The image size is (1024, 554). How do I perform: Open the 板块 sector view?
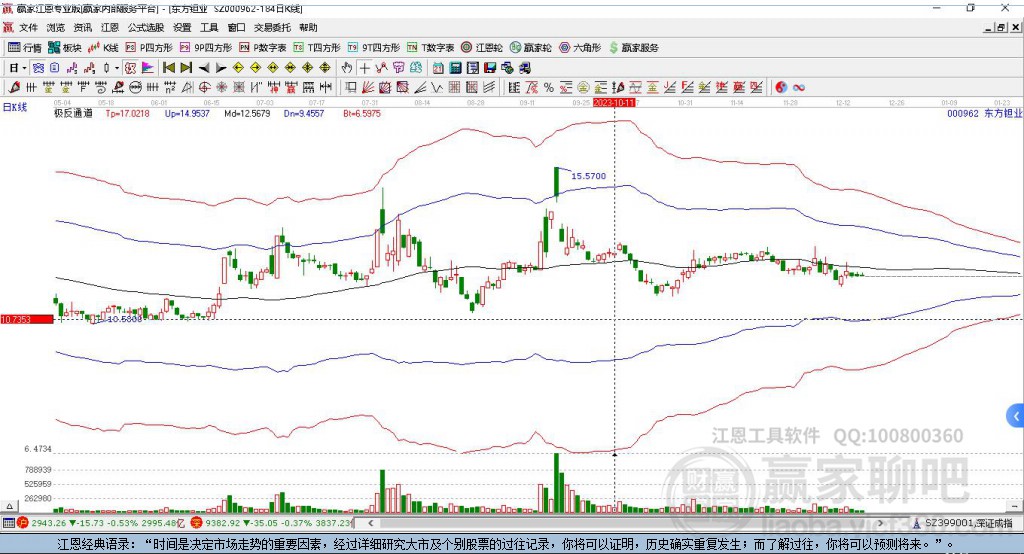point(65,48)
